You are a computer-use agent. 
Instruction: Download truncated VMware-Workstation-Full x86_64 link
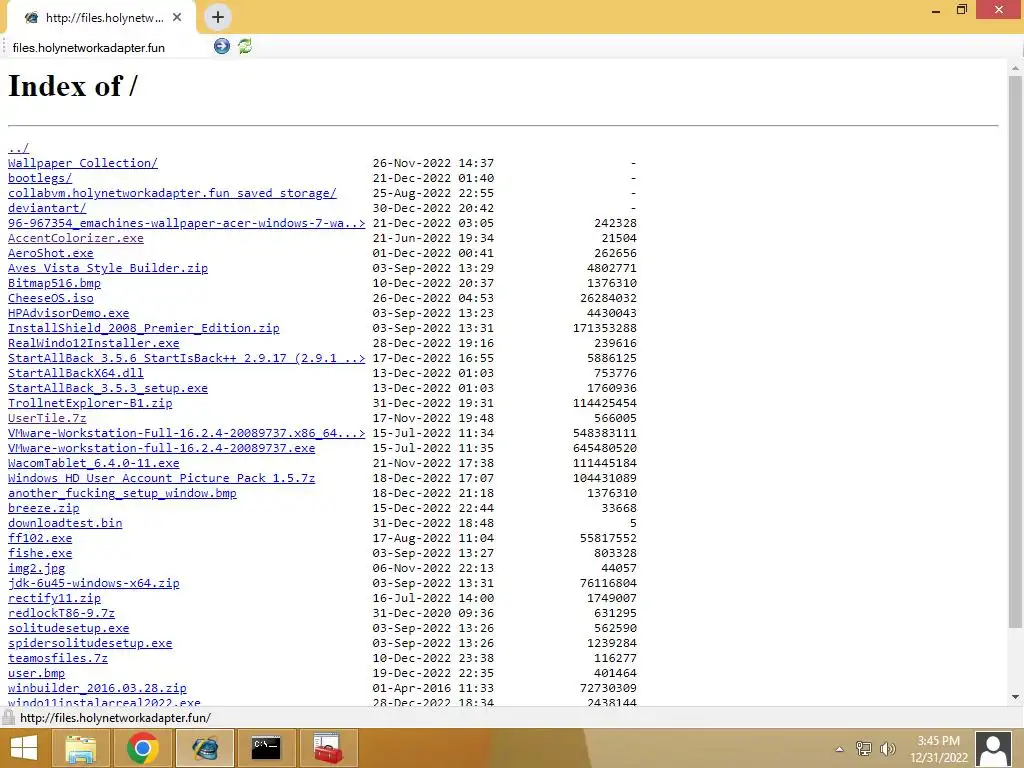pos(187,434)
